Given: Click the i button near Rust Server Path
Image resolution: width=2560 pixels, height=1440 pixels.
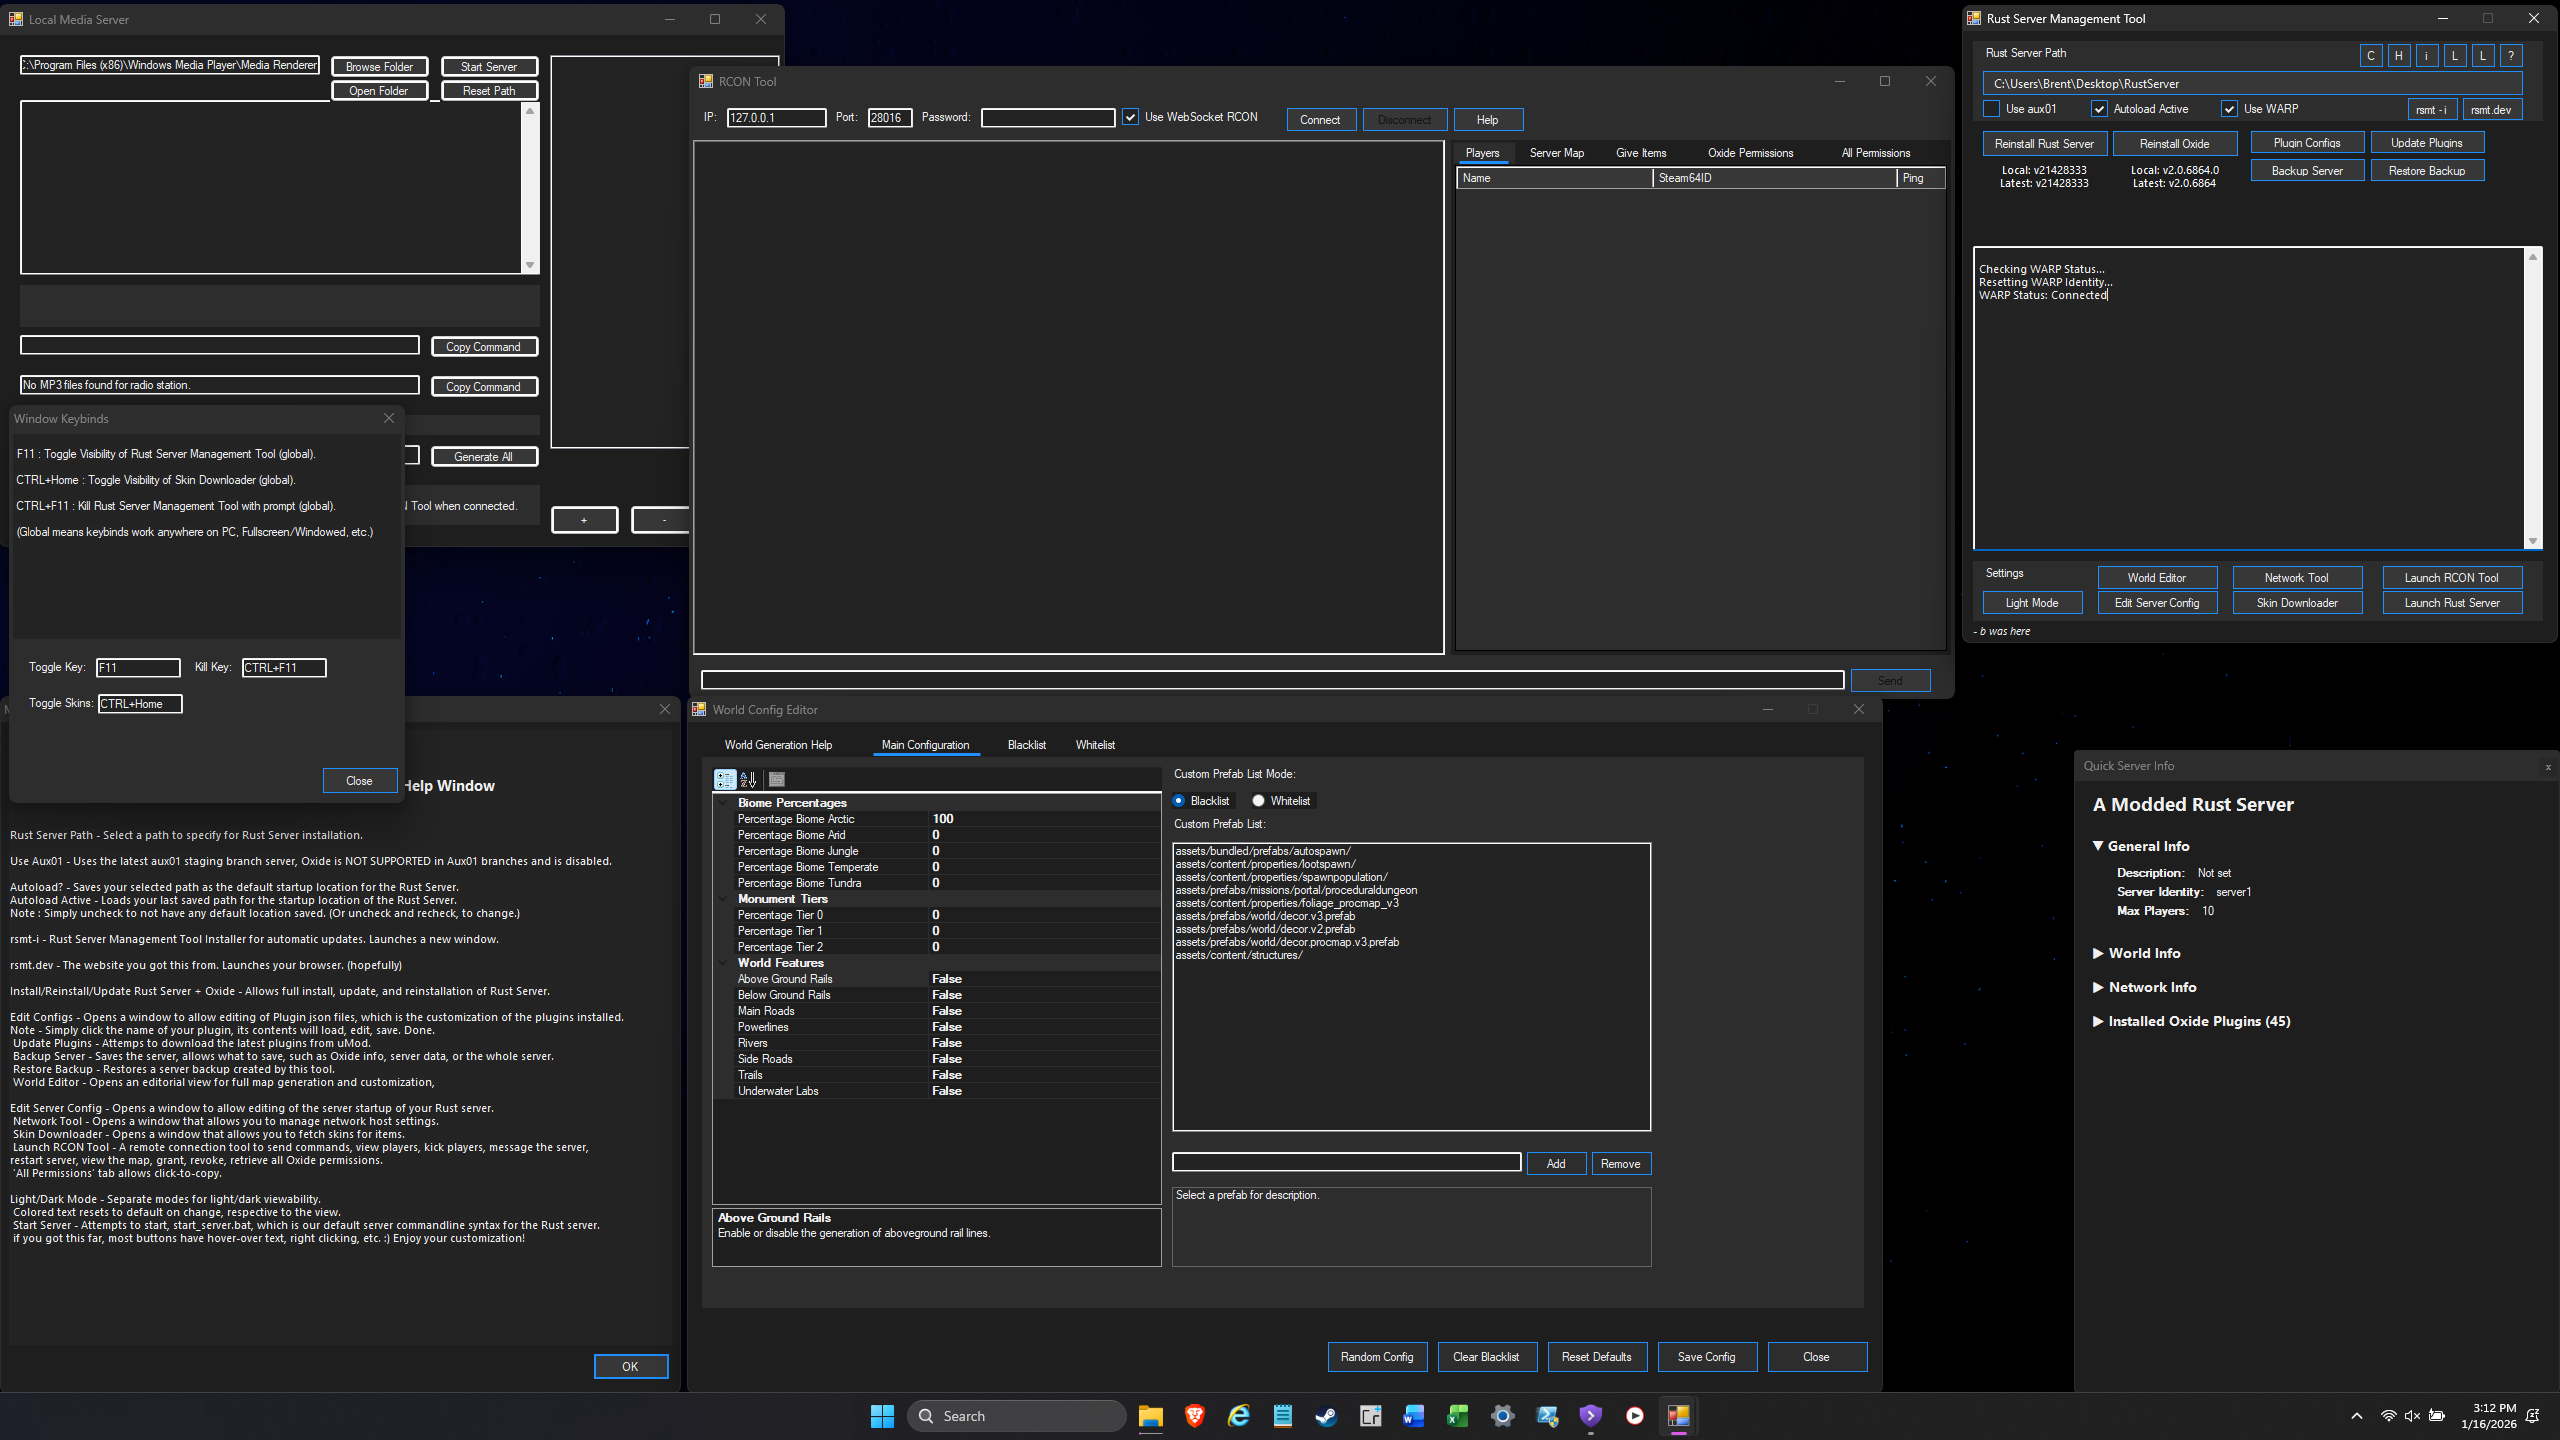Looking at the screenshot, I should [x=2426, y=56].
